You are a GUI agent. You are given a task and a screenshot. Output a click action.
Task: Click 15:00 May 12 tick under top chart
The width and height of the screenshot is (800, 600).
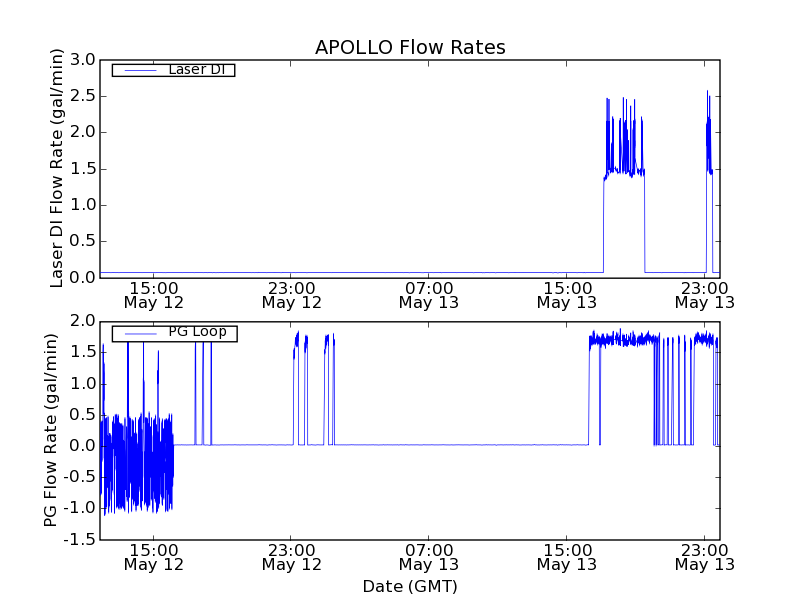tap(153, 294)
